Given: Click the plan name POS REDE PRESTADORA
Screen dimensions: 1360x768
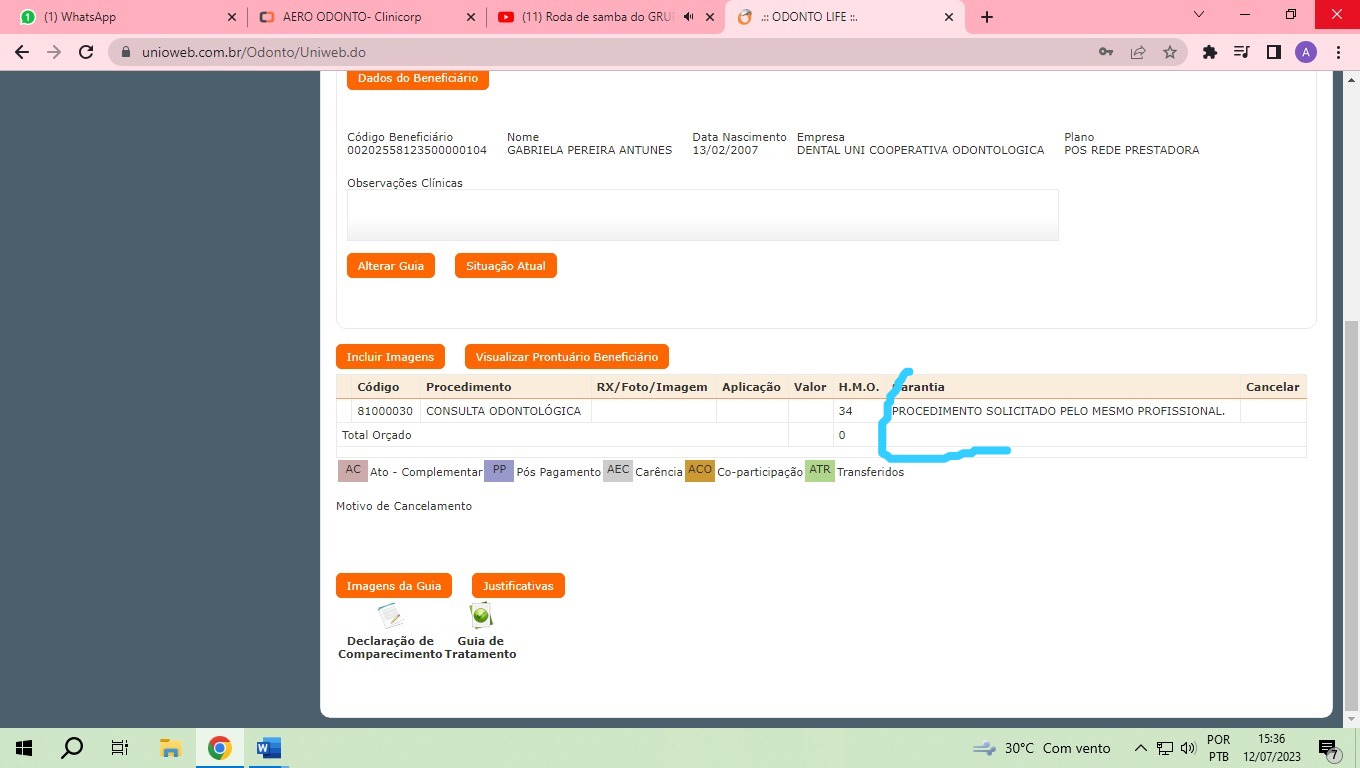Looking at the screenshot, I should [1132, 150].
